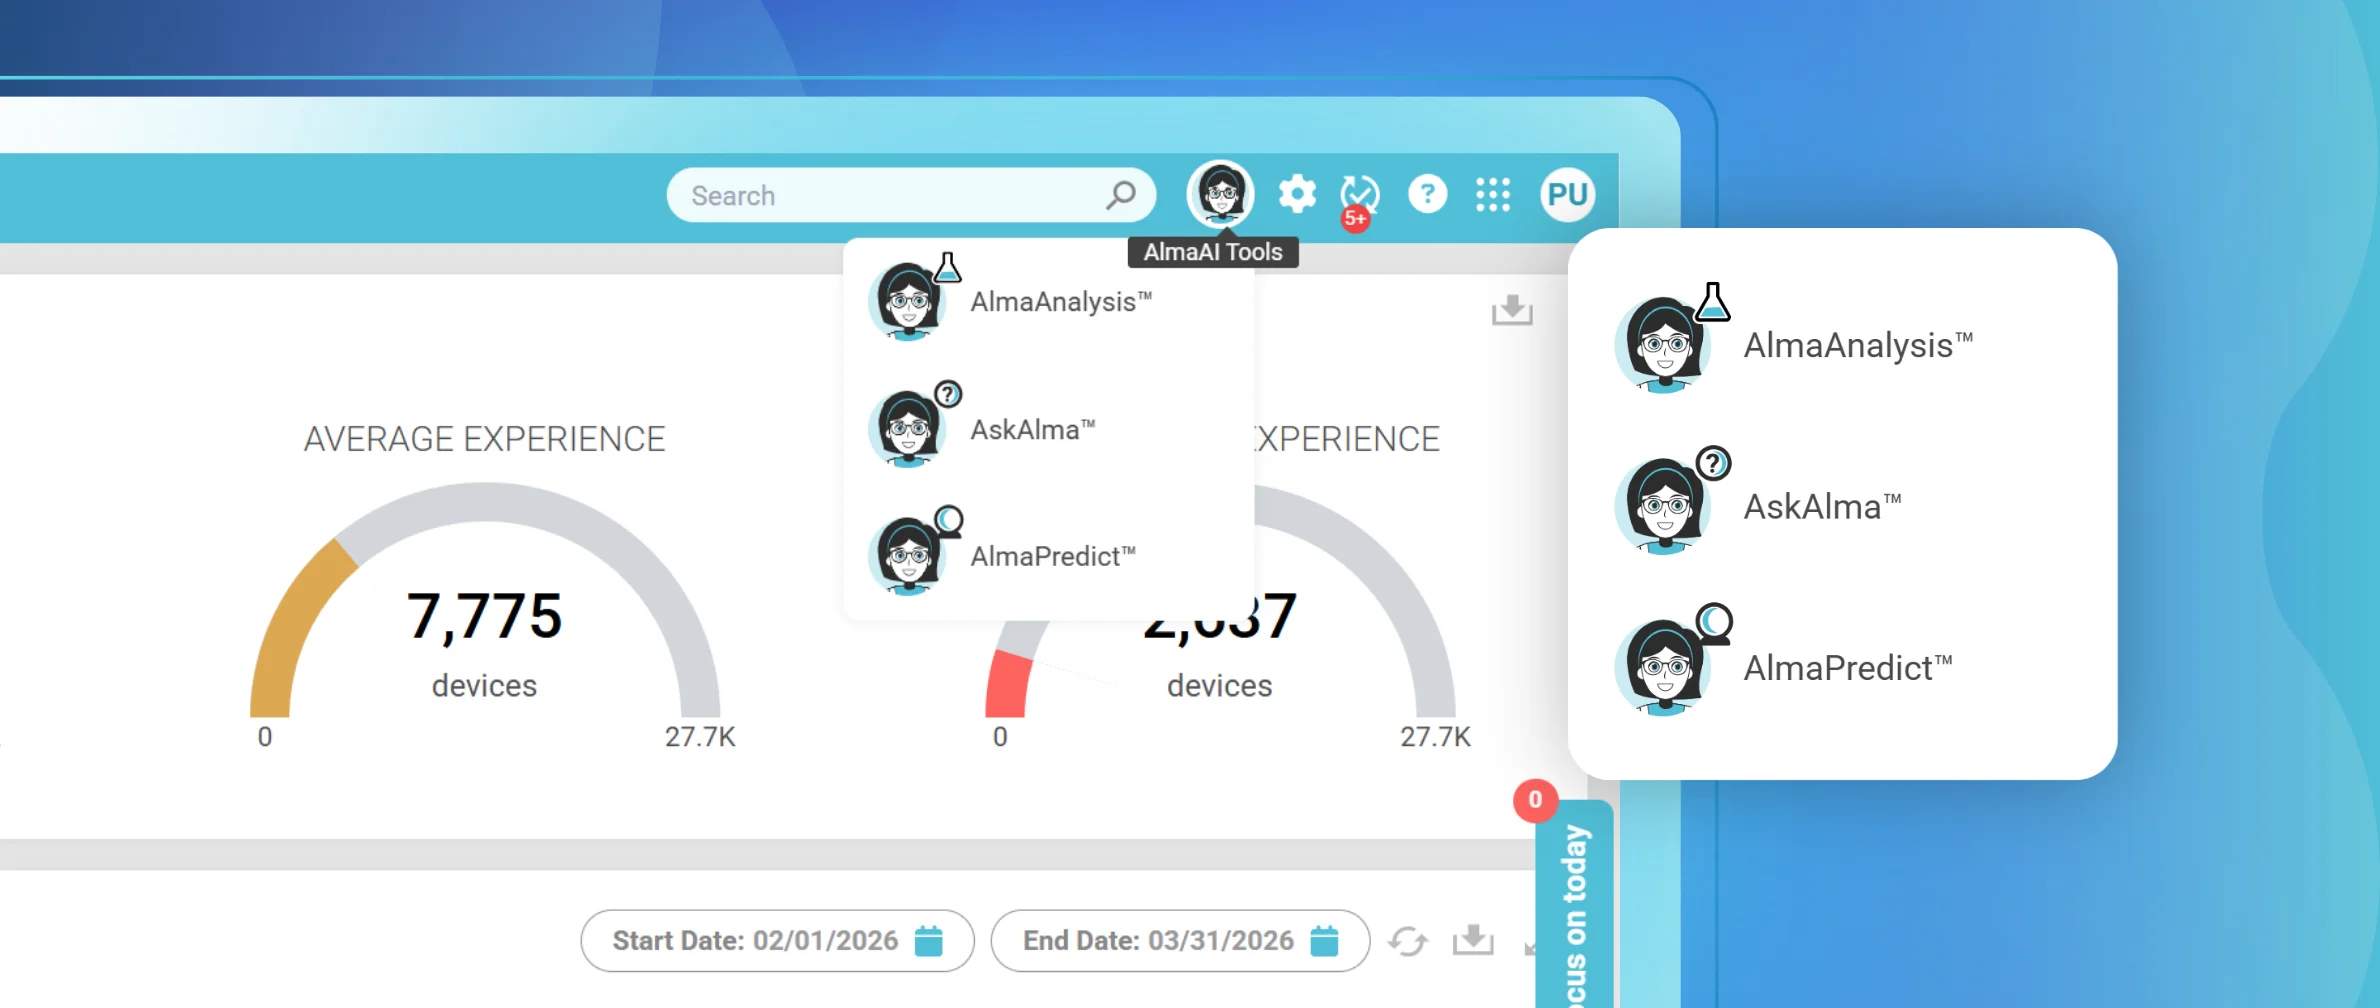Choose AlmaAnalysis in the enlarged white card

pyautogui.click(x=1842, y=344)
